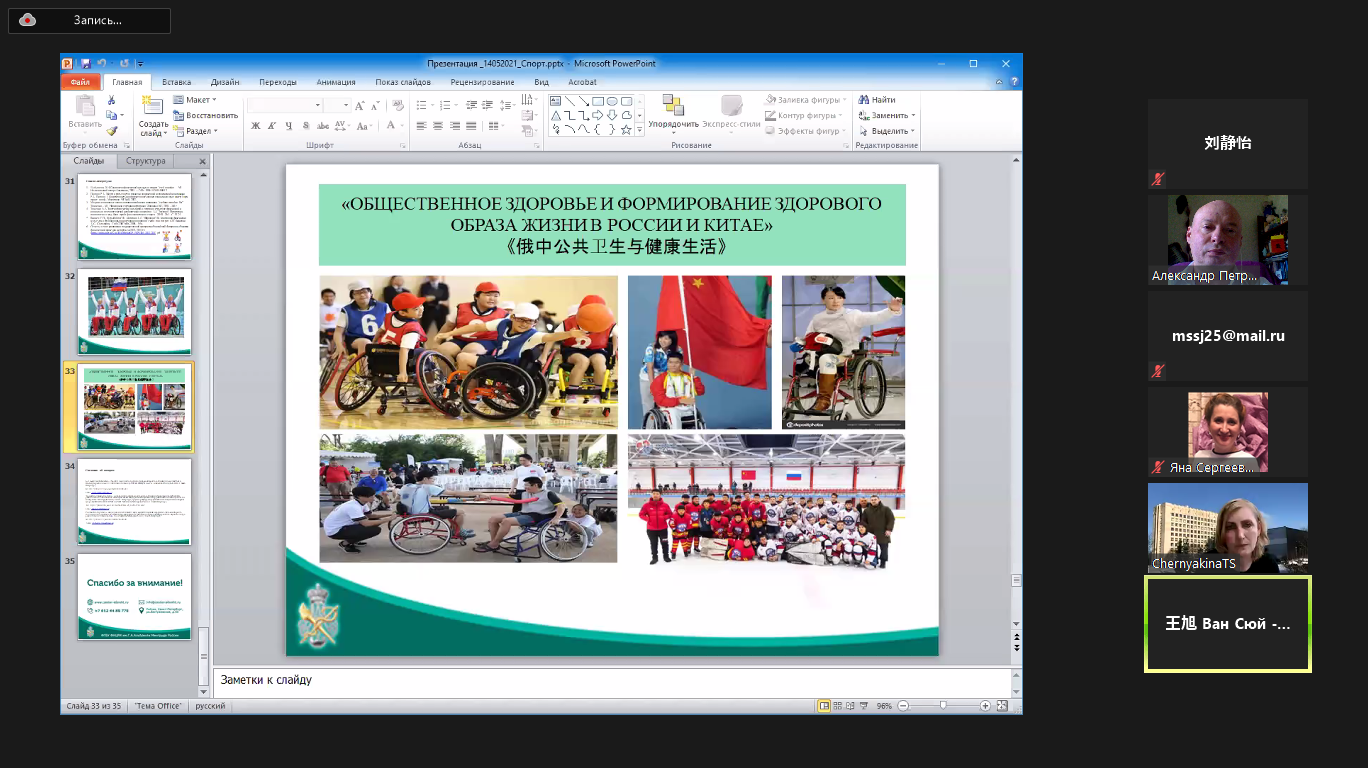The width and height of the screenshot is (1368, 768).
Task: Click the Восстановить (Reset) button
Action: [x=205, y=115]
